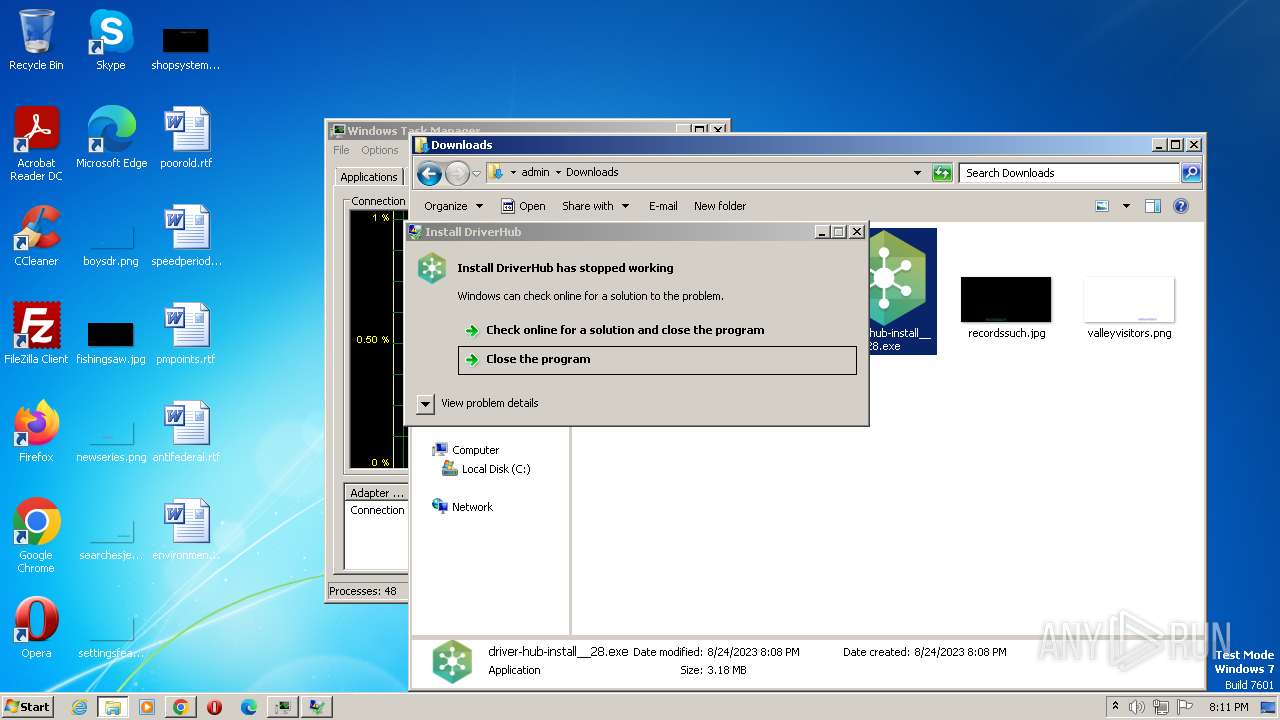This screenshot has width=1280, height=720.
Task: Select the fishingsaw.jpg desktop file
Action: 111,342
